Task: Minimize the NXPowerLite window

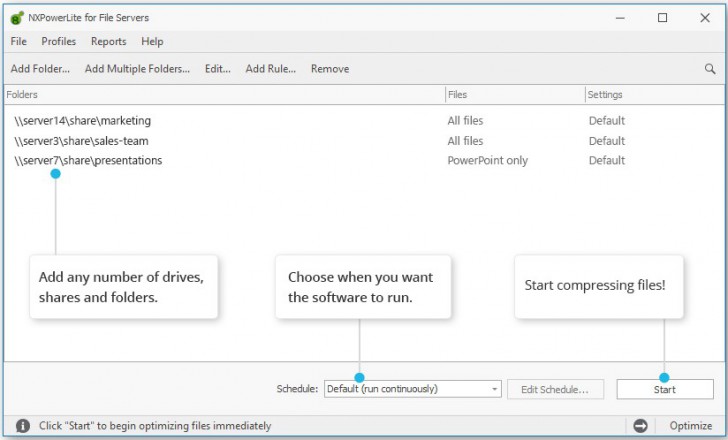Action: point(620,18)
